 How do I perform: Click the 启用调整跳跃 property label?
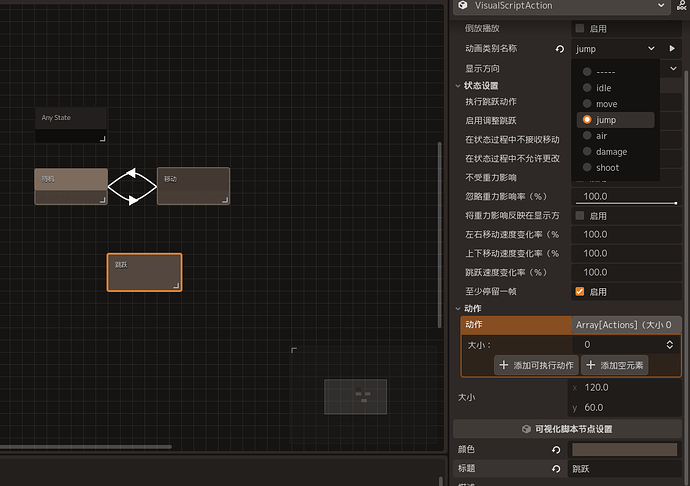pyautogui.click(x=491, y=121)
